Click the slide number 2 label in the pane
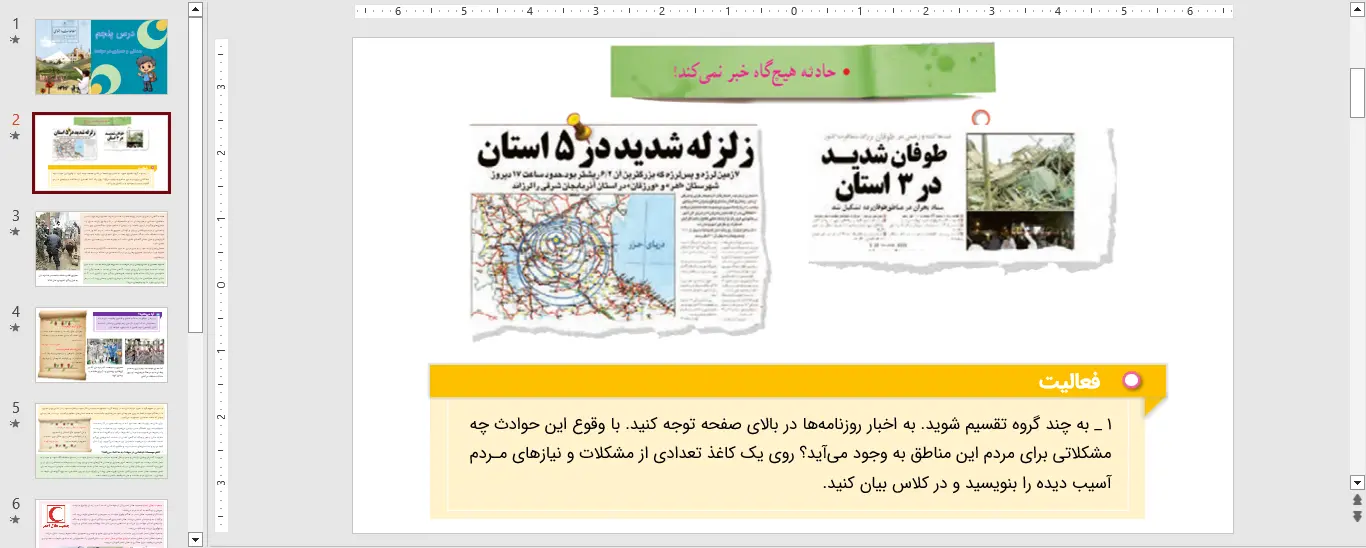The height and width of the screenshot is (548, 1366). (15, 119)
